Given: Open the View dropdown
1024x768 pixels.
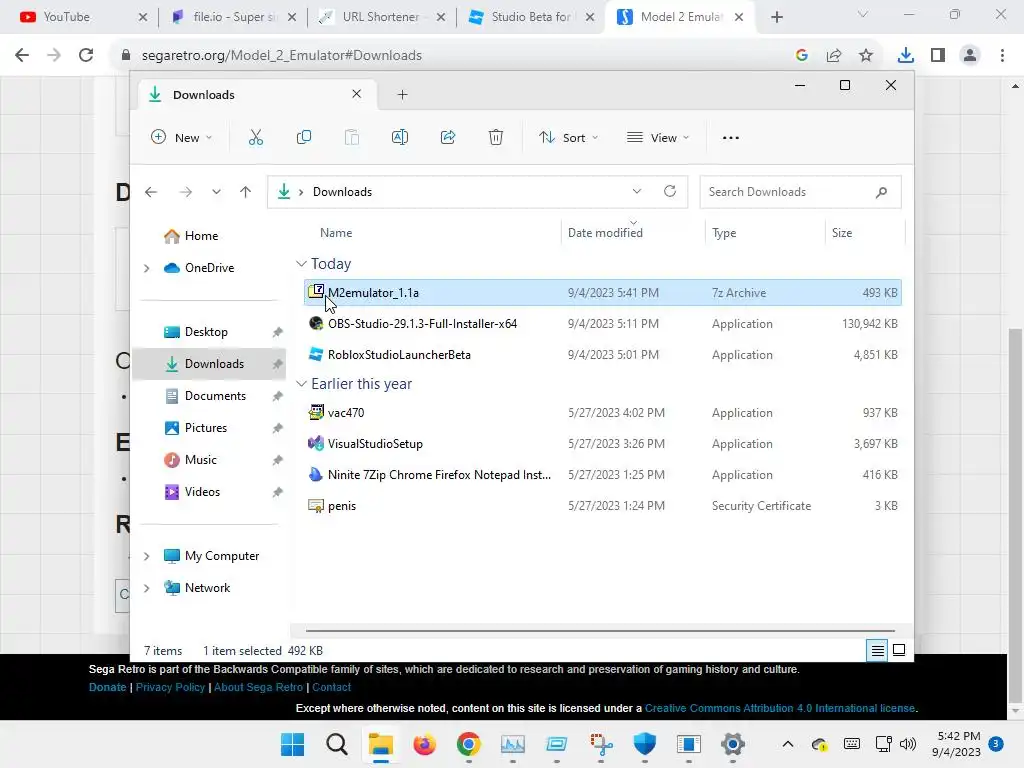Looking at the screenshot, I should pos(658,138).
